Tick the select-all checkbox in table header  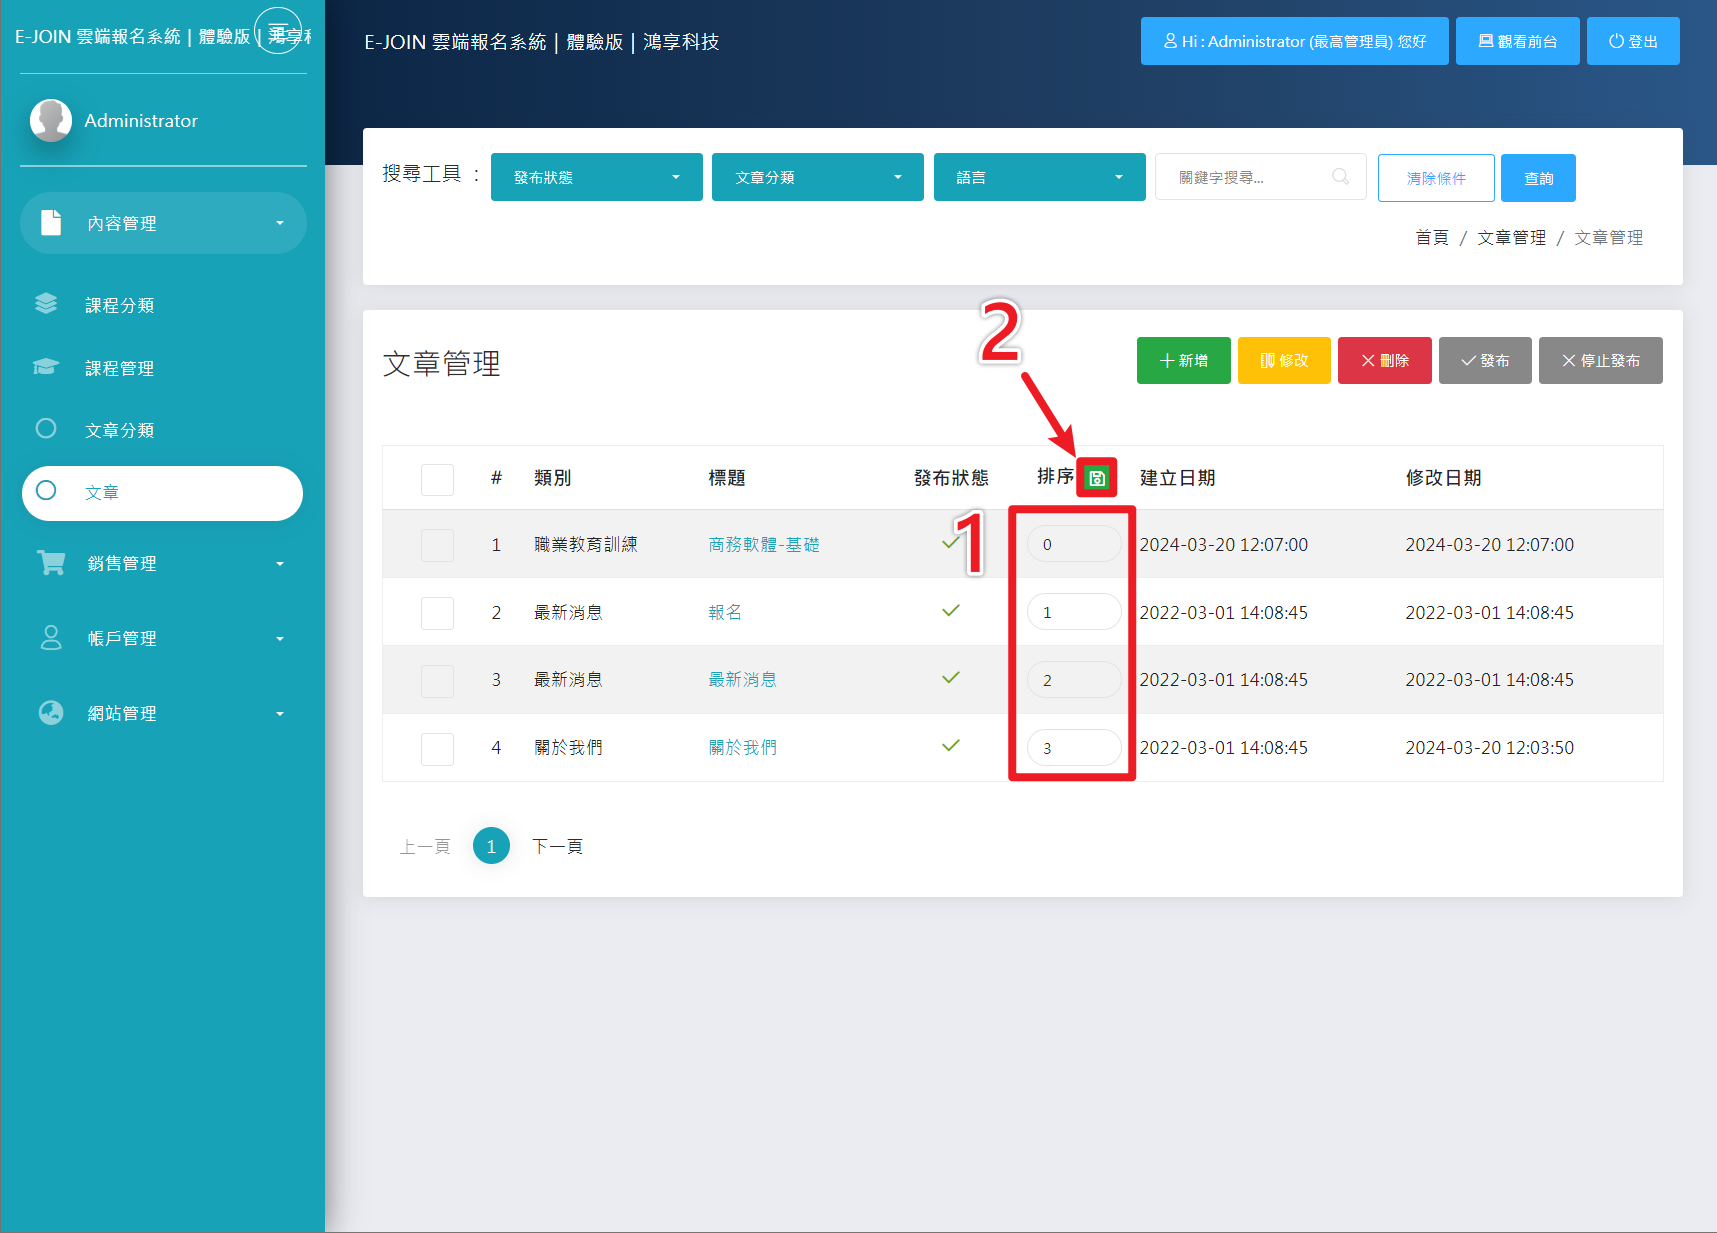[437, 479]
